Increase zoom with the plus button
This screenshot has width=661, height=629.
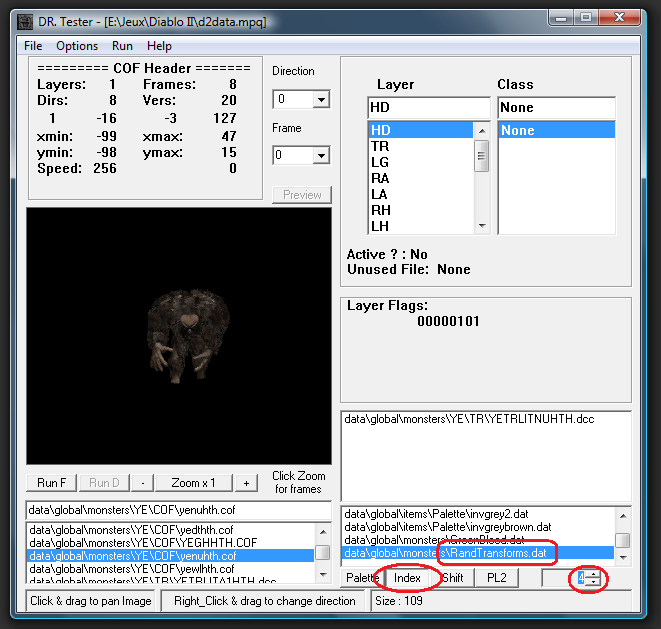[247, 483]
